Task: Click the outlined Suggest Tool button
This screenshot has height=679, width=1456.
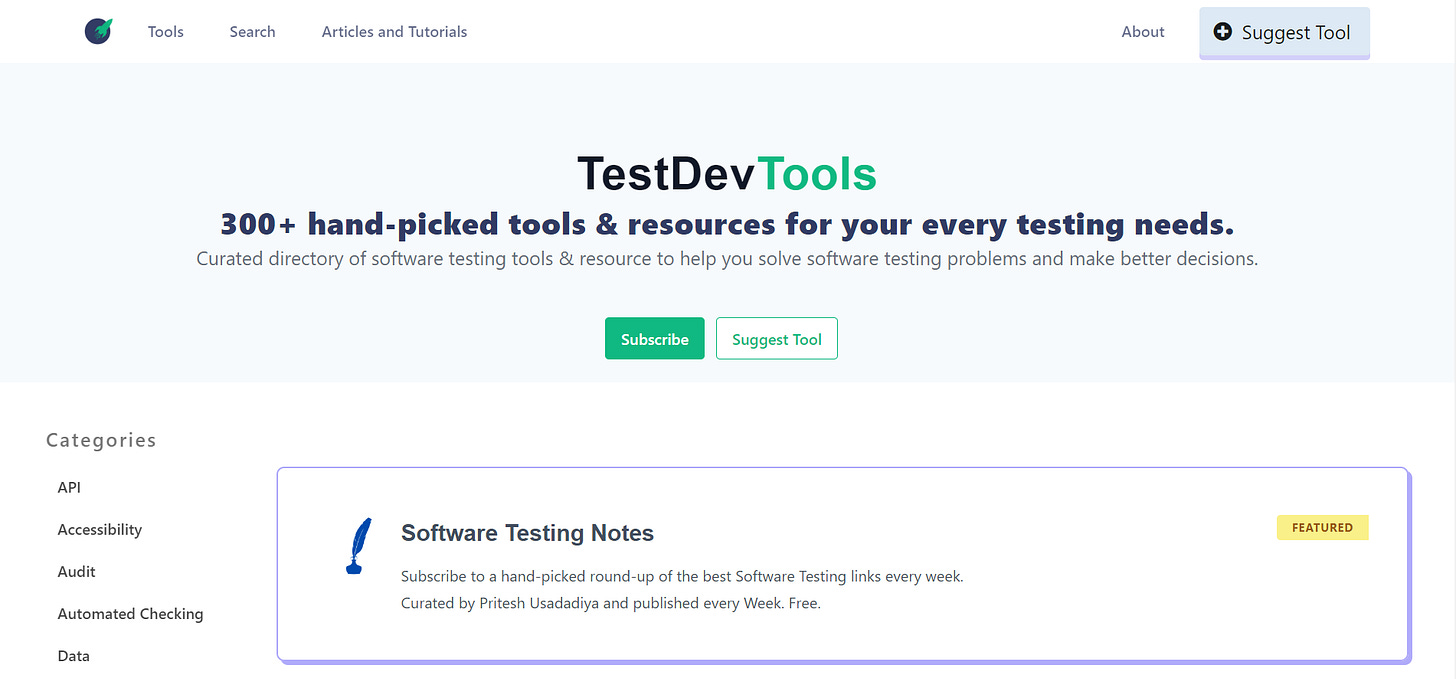Action: point(777,339)
